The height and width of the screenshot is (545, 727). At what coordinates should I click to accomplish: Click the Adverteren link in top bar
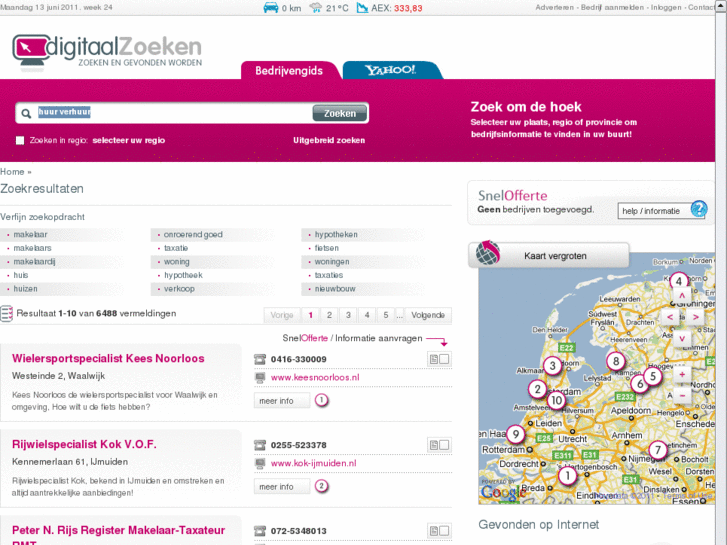555,7
